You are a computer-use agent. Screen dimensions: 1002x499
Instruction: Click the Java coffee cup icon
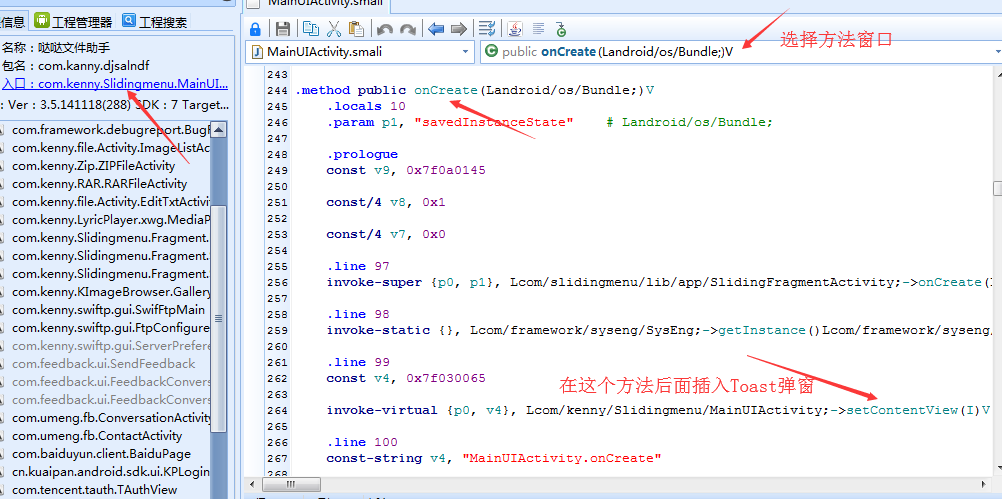[x=515, y=28]
